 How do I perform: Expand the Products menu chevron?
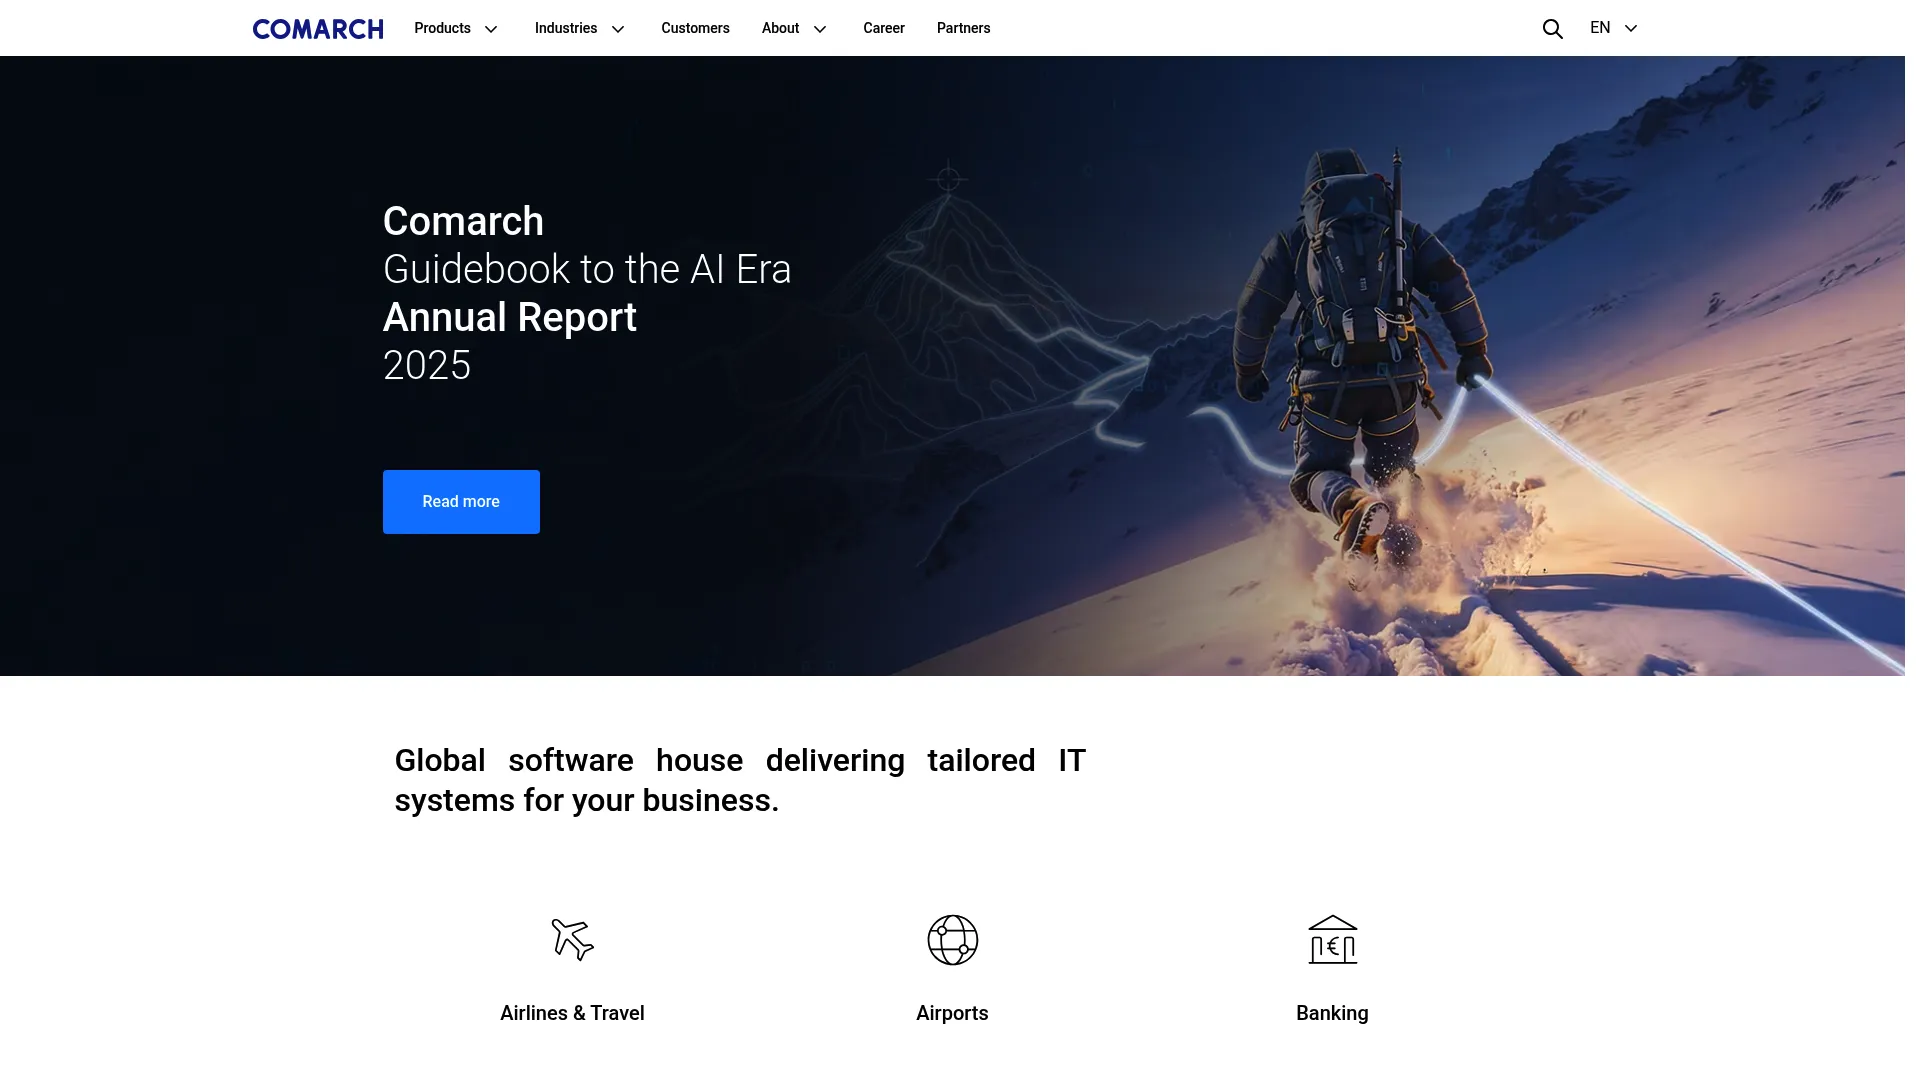[x=491, y=29]
